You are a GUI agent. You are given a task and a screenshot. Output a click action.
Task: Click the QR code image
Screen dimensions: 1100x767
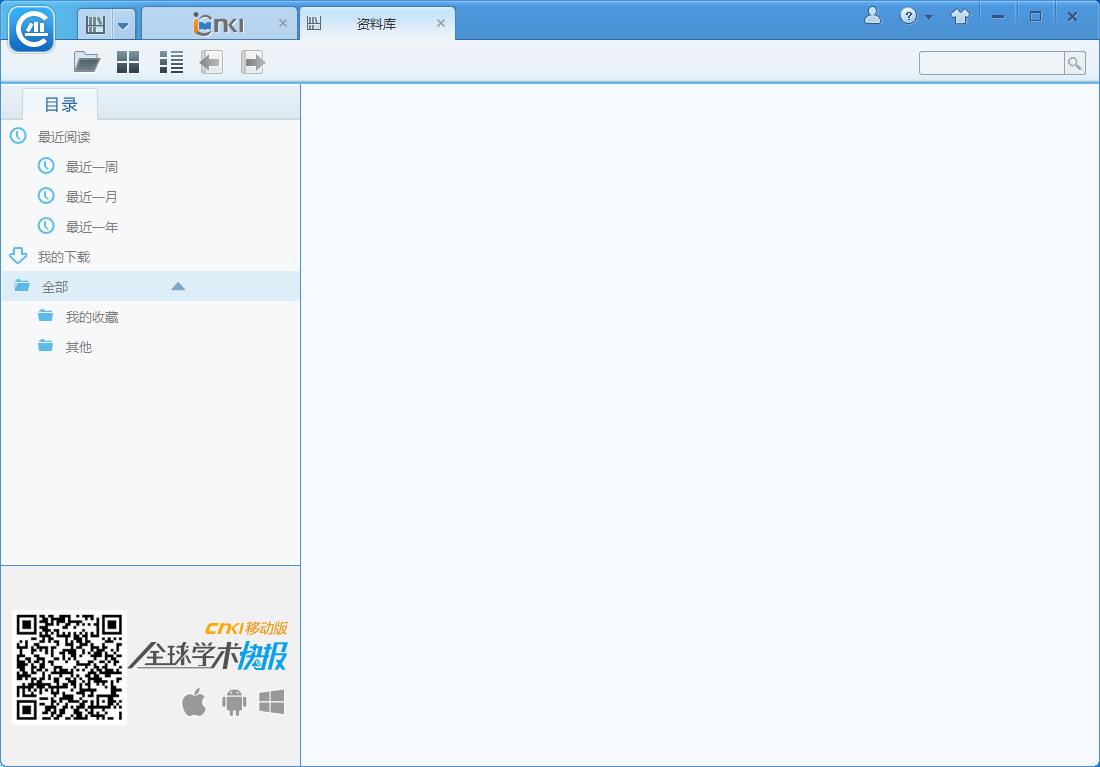tap(69, 667)
